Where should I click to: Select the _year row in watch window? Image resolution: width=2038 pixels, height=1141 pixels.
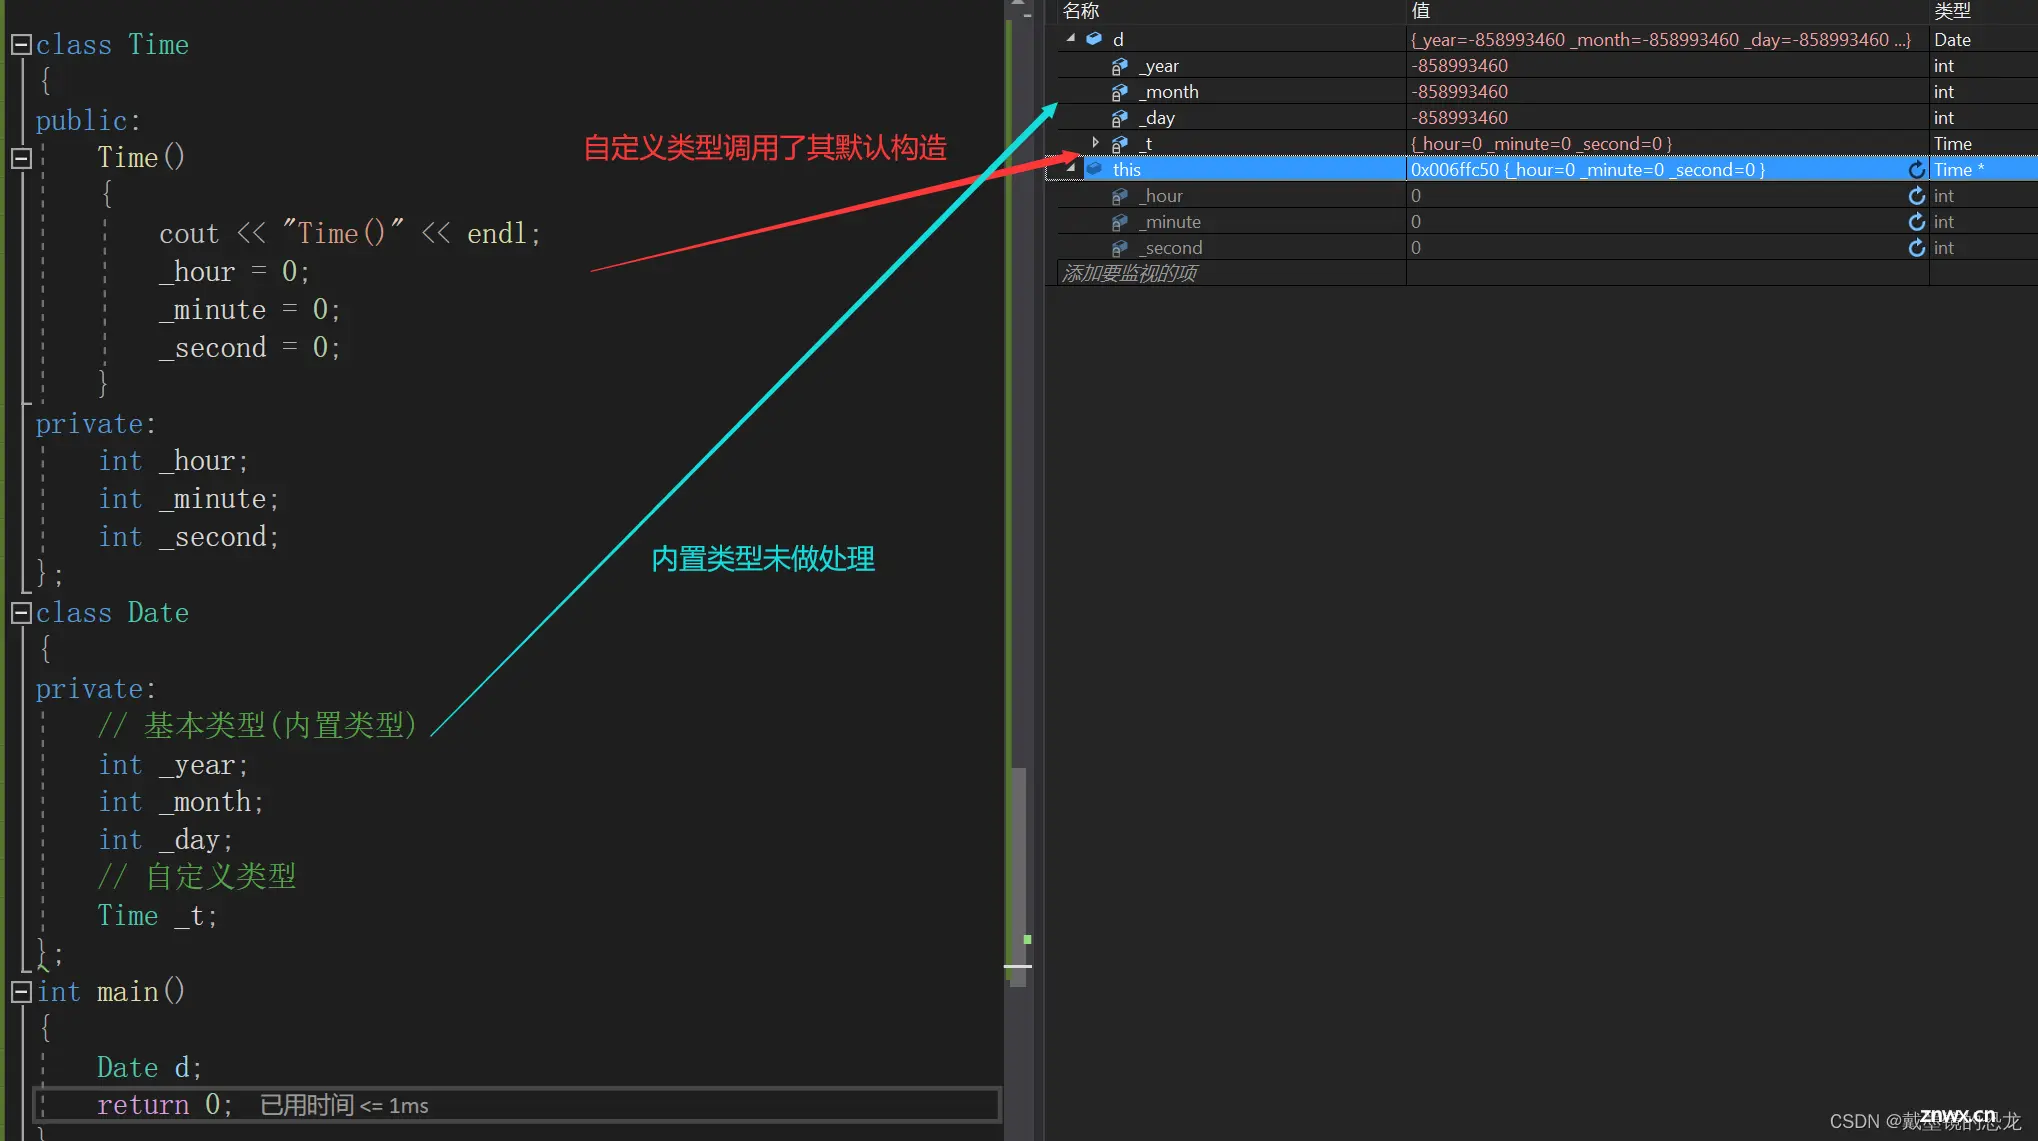1547,66
